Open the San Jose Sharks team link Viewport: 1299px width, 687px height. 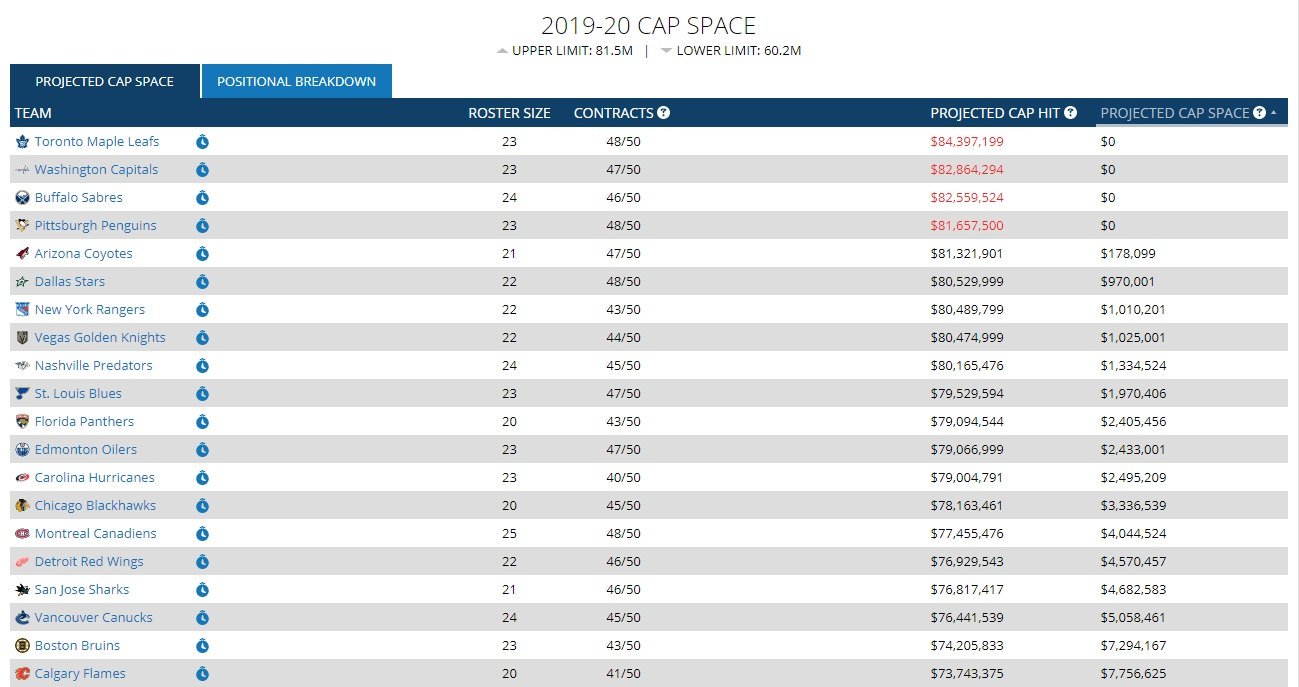(x=82, y=590)
